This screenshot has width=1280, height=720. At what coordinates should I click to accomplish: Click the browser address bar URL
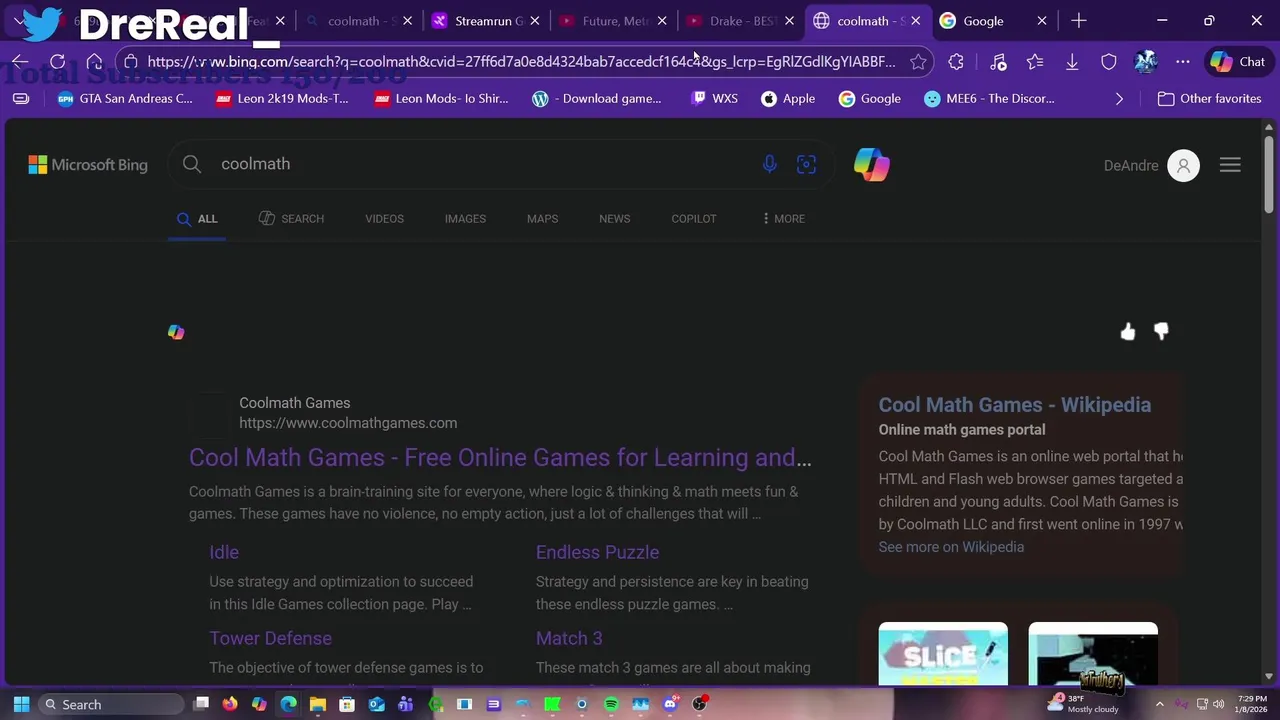tap(520, 62)
